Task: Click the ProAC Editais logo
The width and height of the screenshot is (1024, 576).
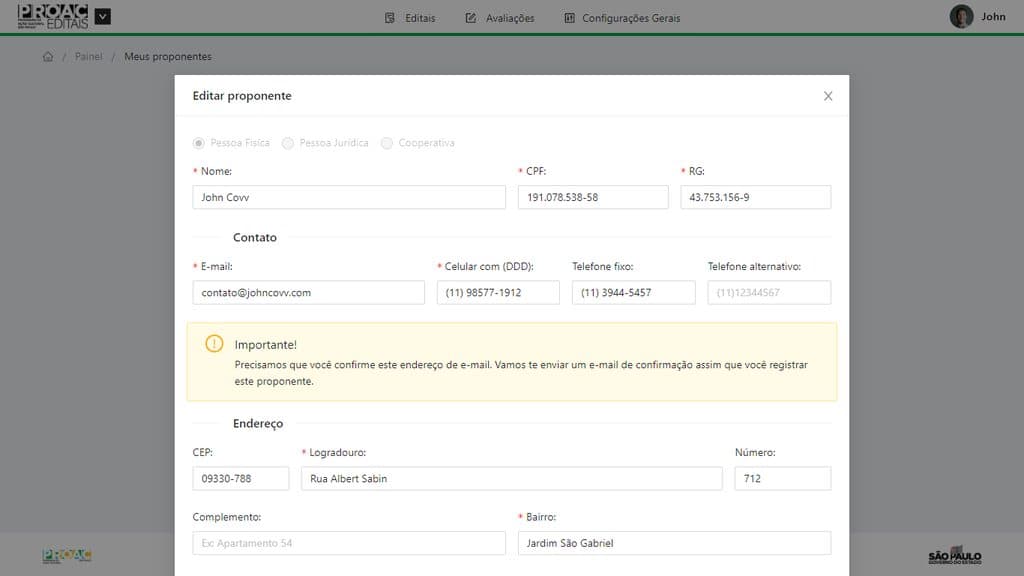Action: [53, 16]
